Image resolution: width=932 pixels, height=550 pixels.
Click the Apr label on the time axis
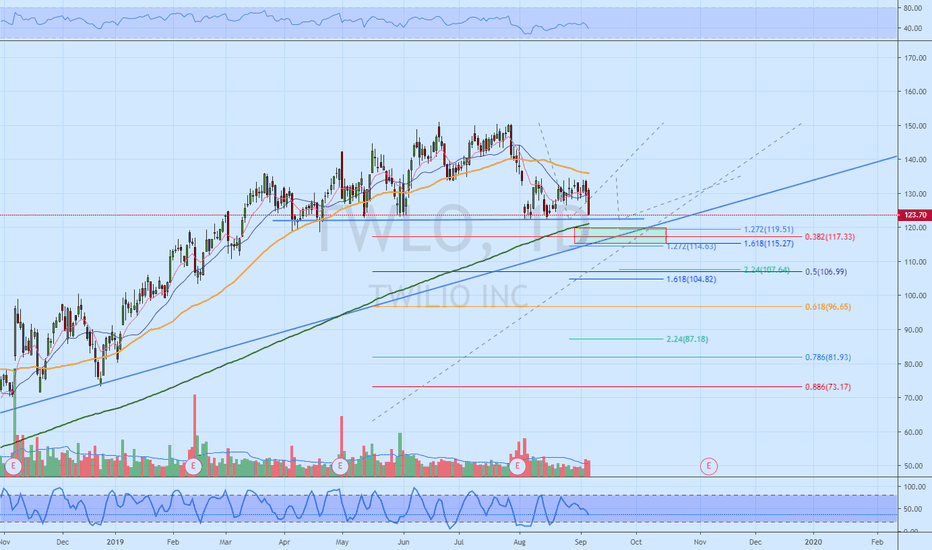pyautogui.click(x=284, y=542)
